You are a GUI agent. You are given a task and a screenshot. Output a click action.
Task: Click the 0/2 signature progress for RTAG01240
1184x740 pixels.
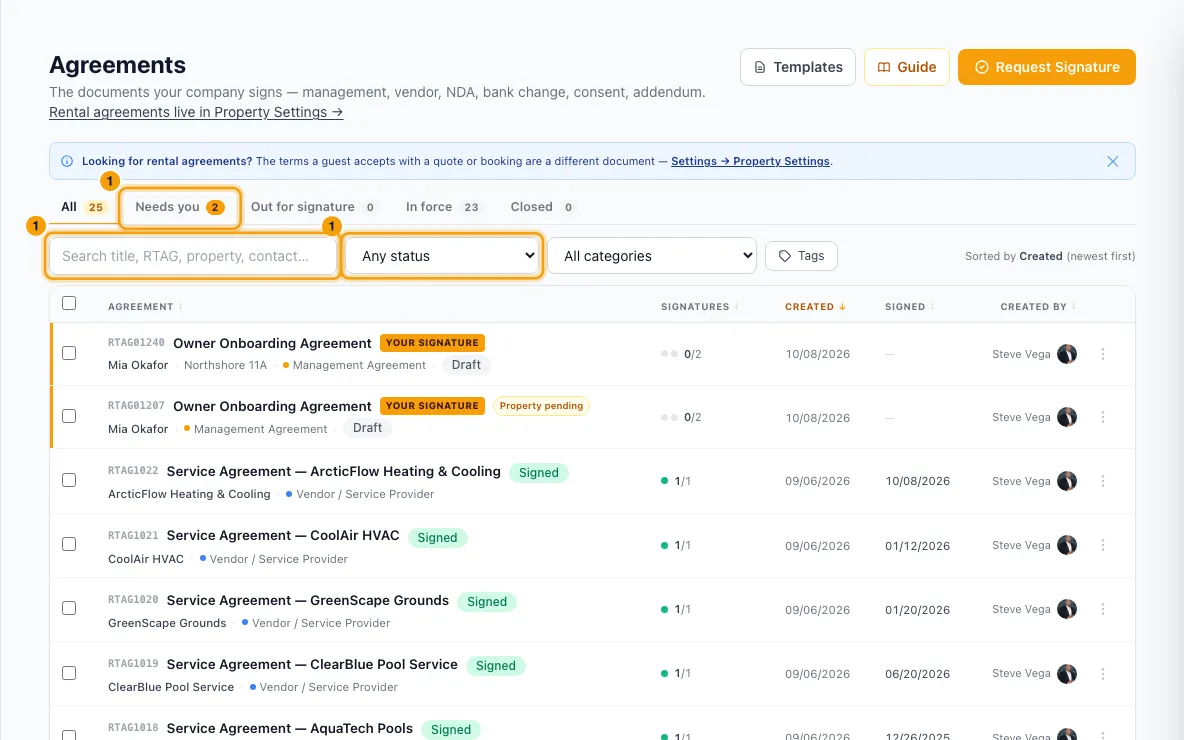pos(681,354)
